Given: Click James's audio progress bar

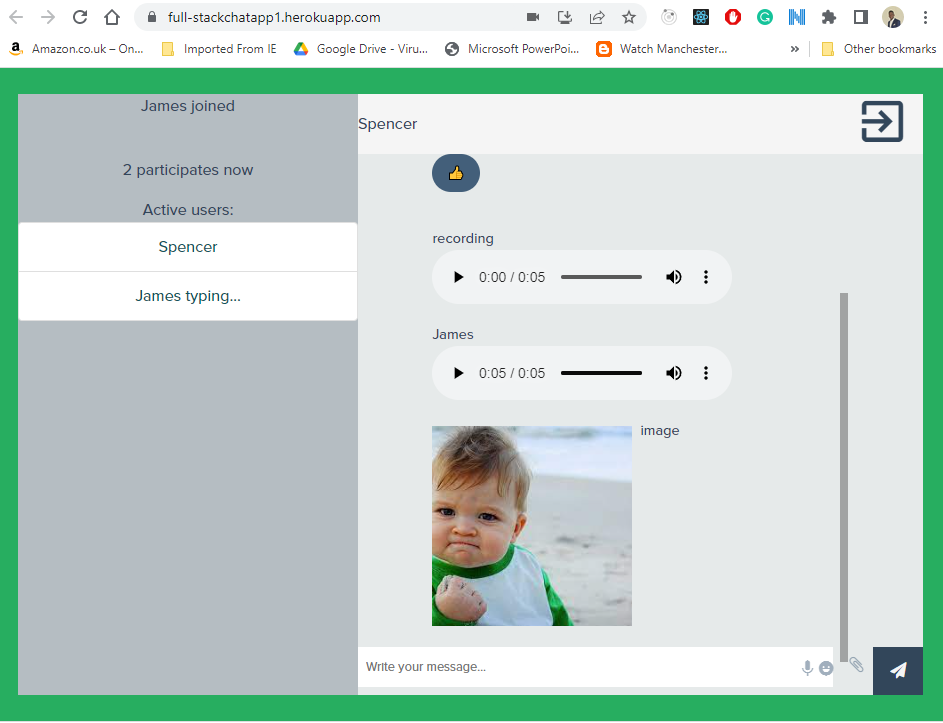Looking at the screenshot, I should (601, 374).
